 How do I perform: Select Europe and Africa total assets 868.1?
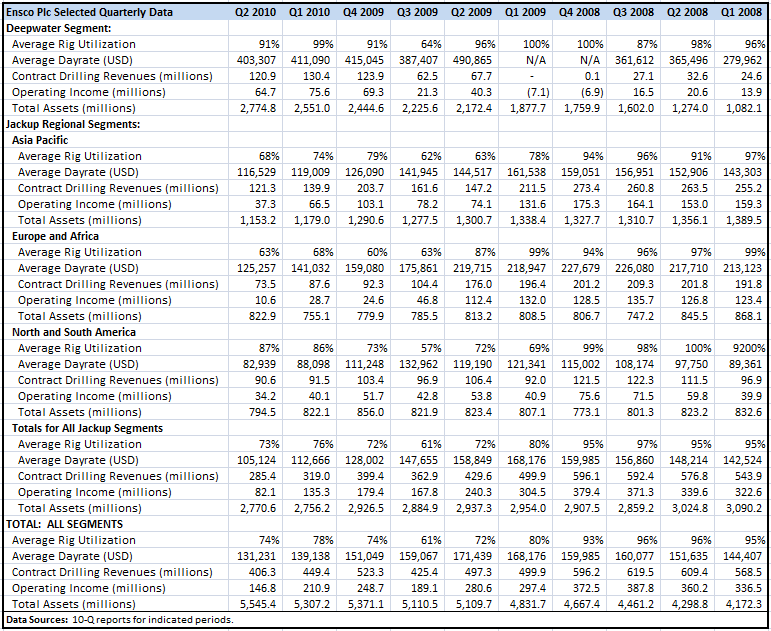click(749, 316)
